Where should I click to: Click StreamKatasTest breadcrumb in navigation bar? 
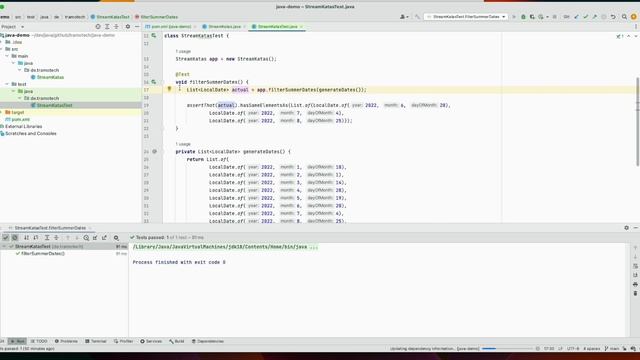[110, 17]
